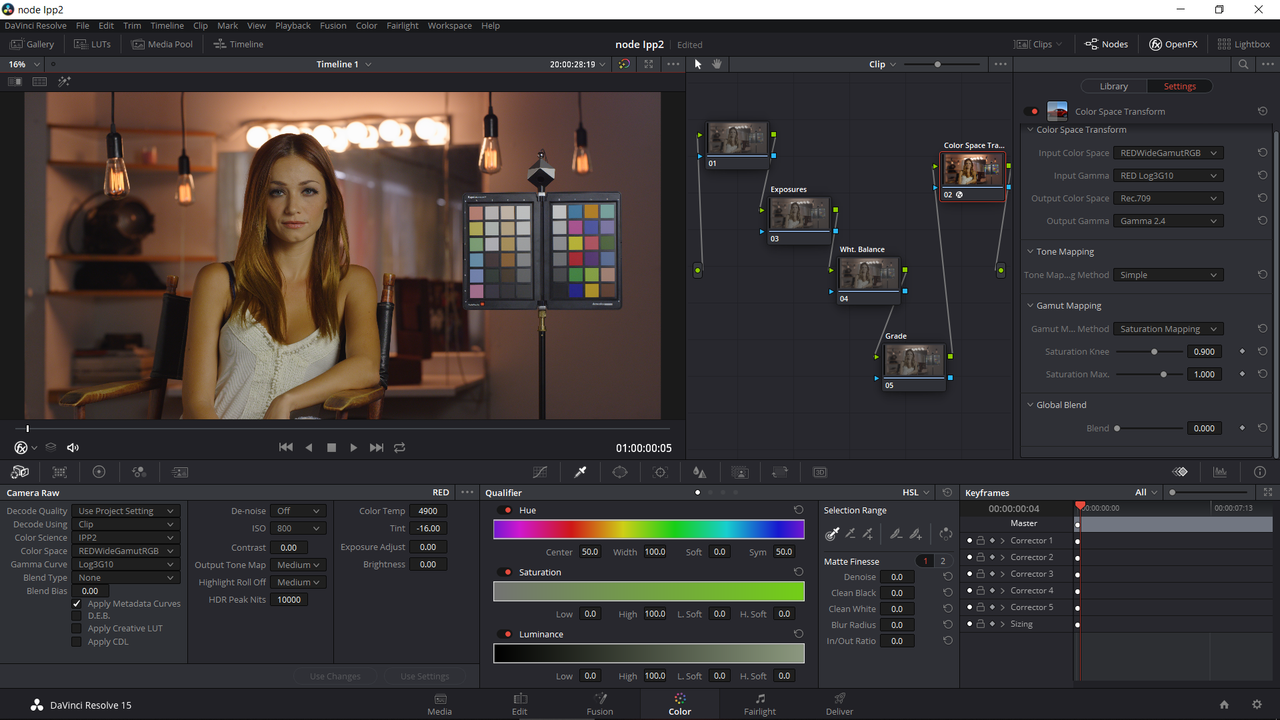Screen dimensions: 1280x720
Task: Open the OpenFX panel
Action: point(1173,44)
